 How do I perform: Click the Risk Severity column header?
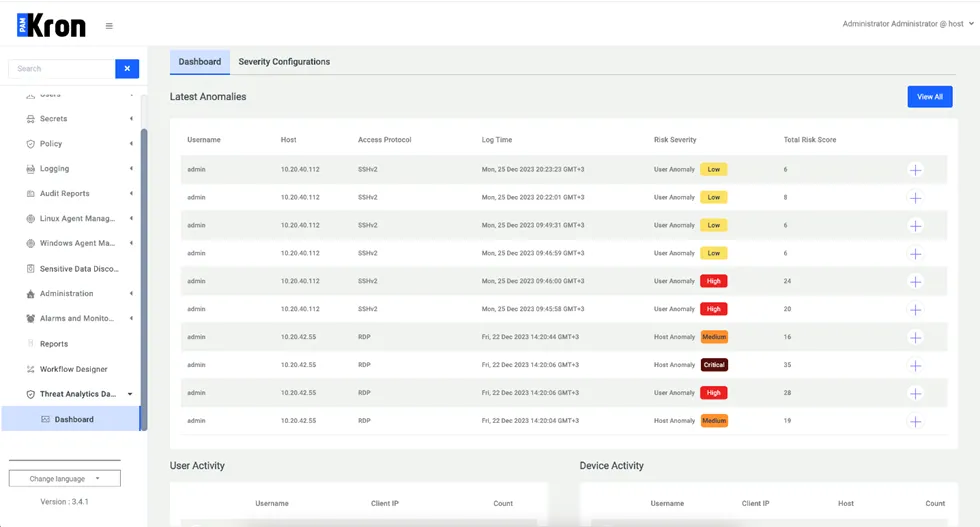coord(674,140)
